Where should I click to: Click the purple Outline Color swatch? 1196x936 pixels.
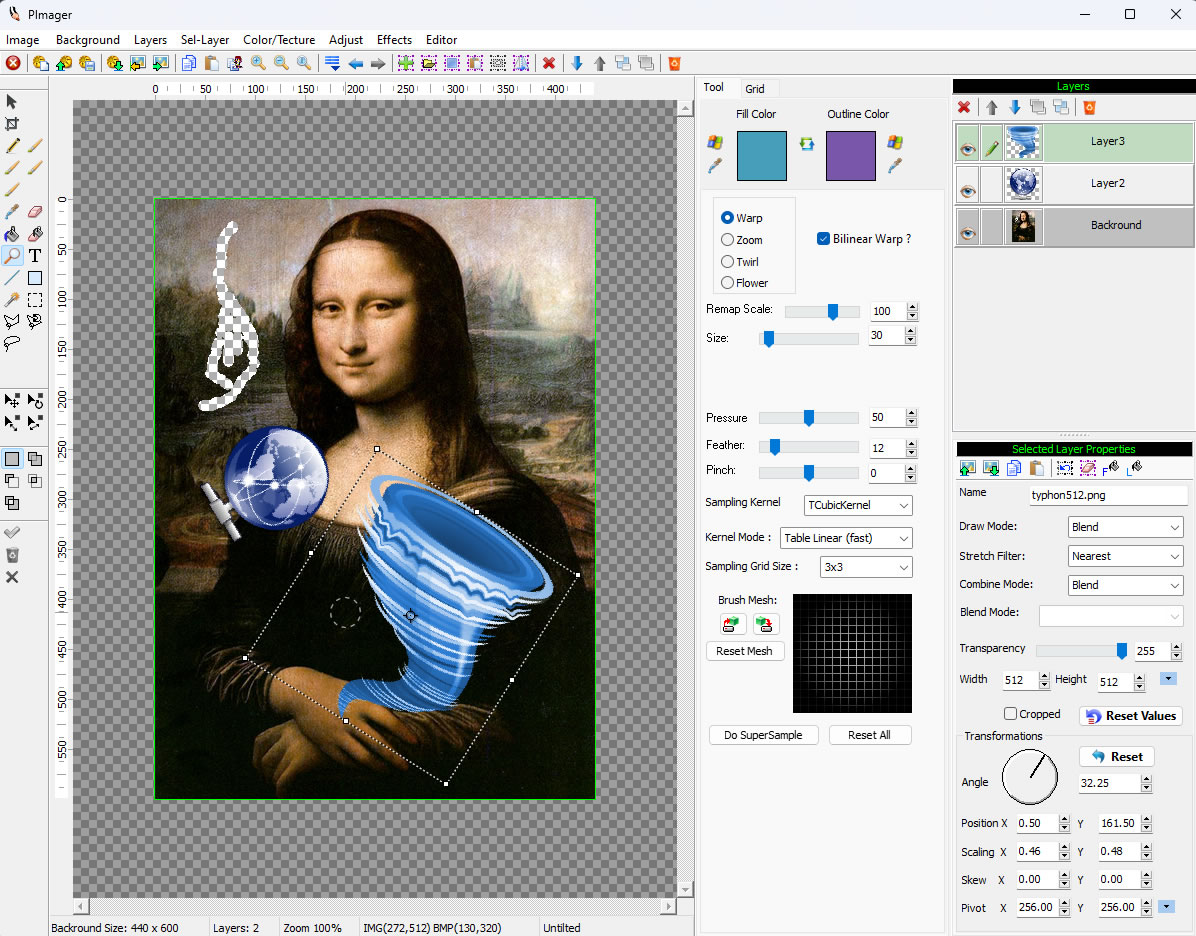[x=850, y=156]
